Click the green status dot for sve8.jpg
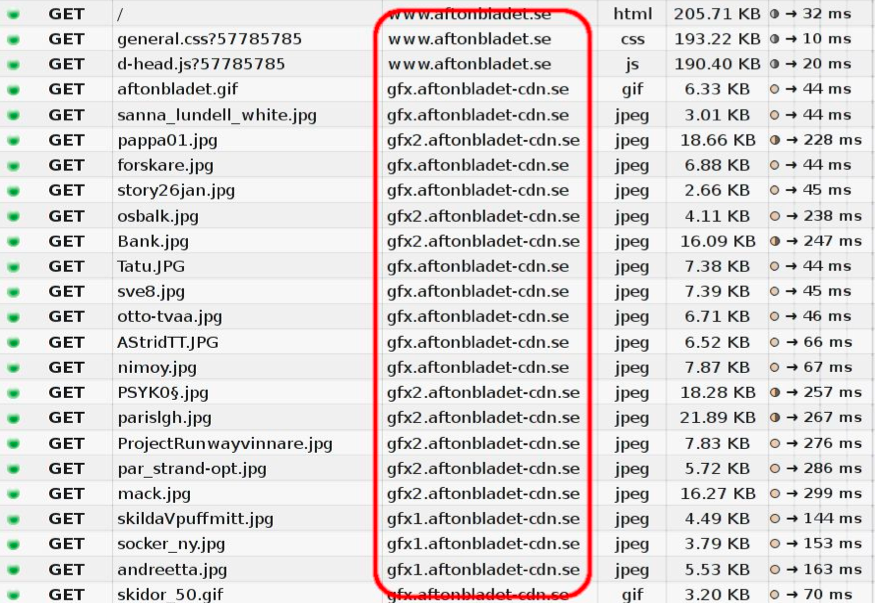The image size is (875, 603). pos(13,292)
